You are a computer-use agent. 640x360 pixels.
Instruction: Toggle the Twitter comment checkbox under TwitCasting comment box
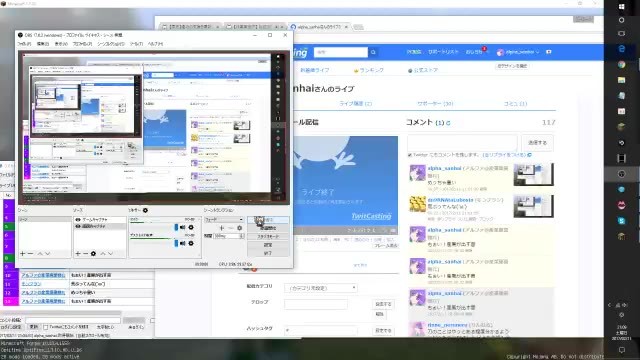(410, 155)
